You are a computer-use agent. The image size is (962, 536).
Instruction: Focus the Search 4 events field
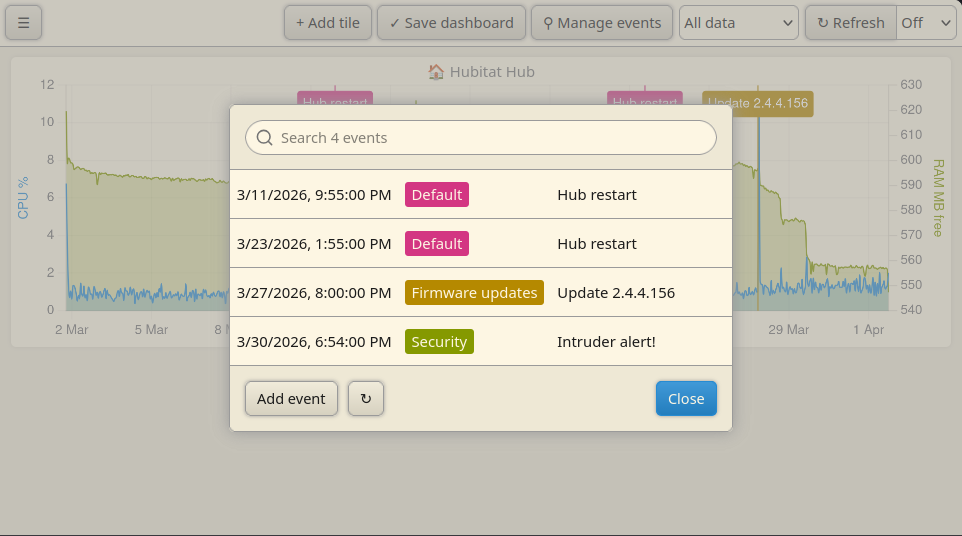(481, 138)
